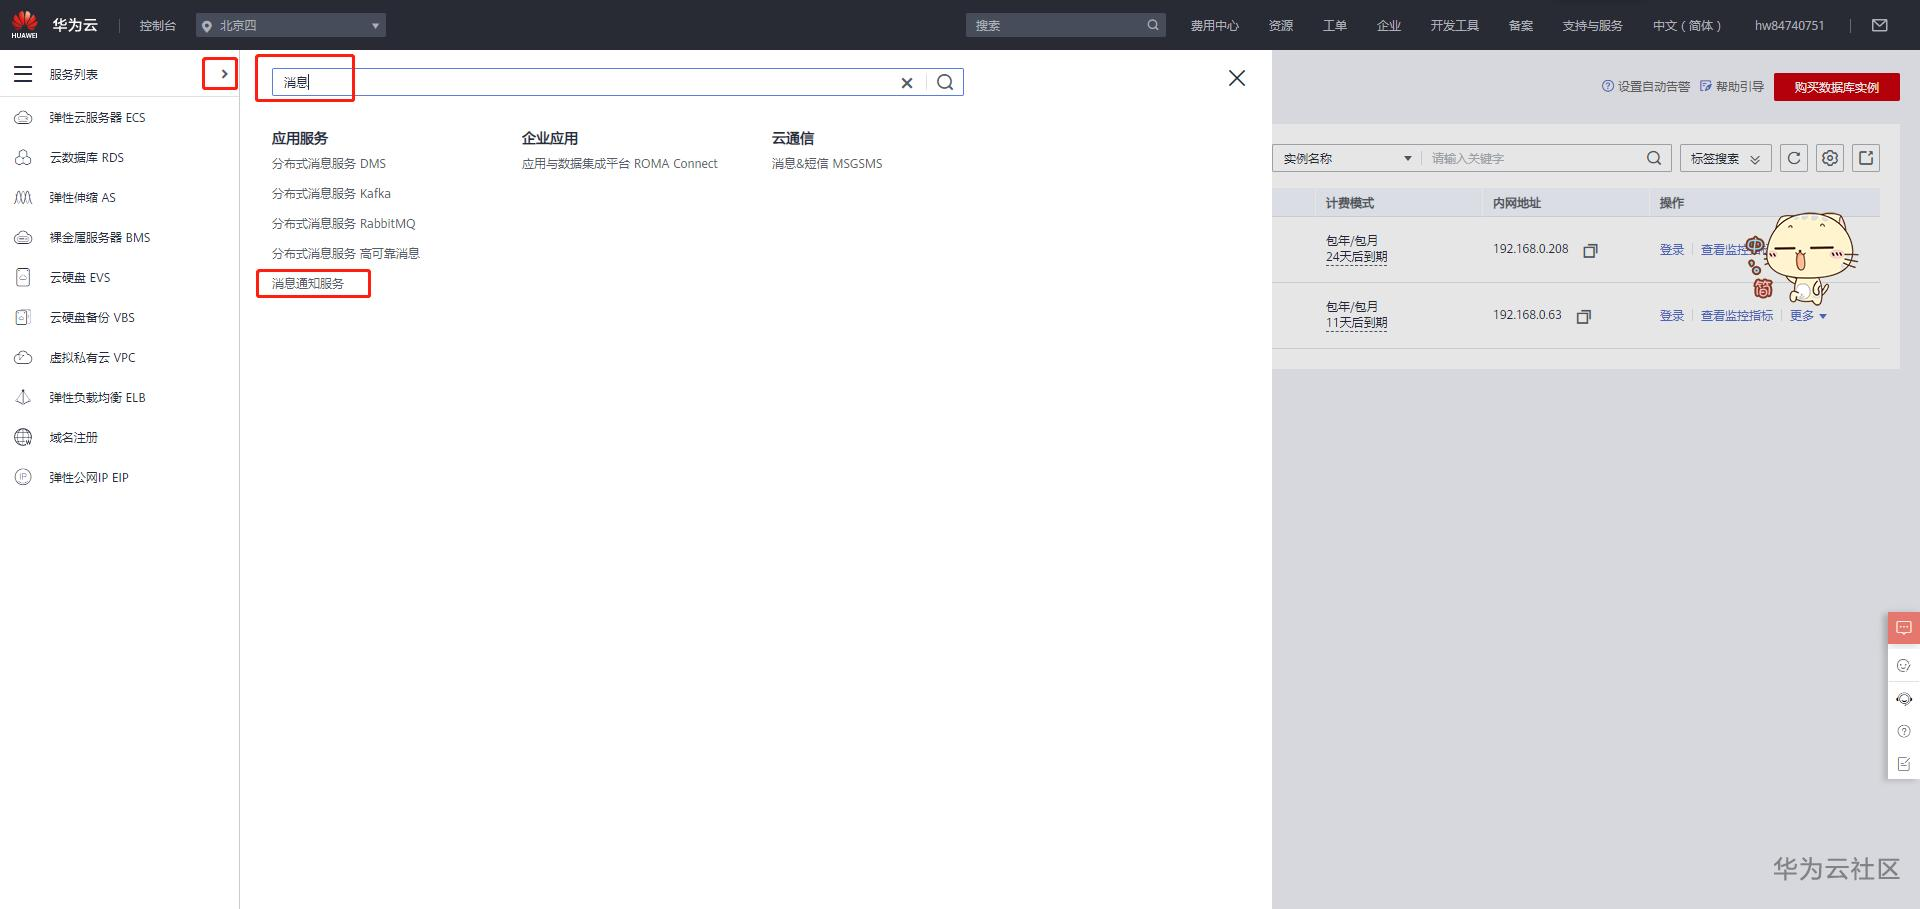Click the VBS disk backup icon
1920x909 pixels.
(23, 318)
